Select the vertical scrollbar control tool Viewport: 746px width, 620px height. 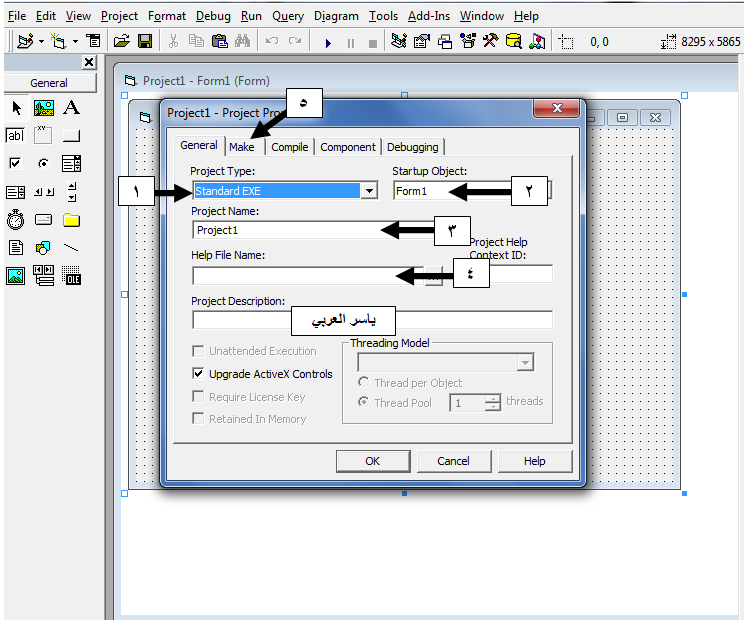[x=71, y=192]
